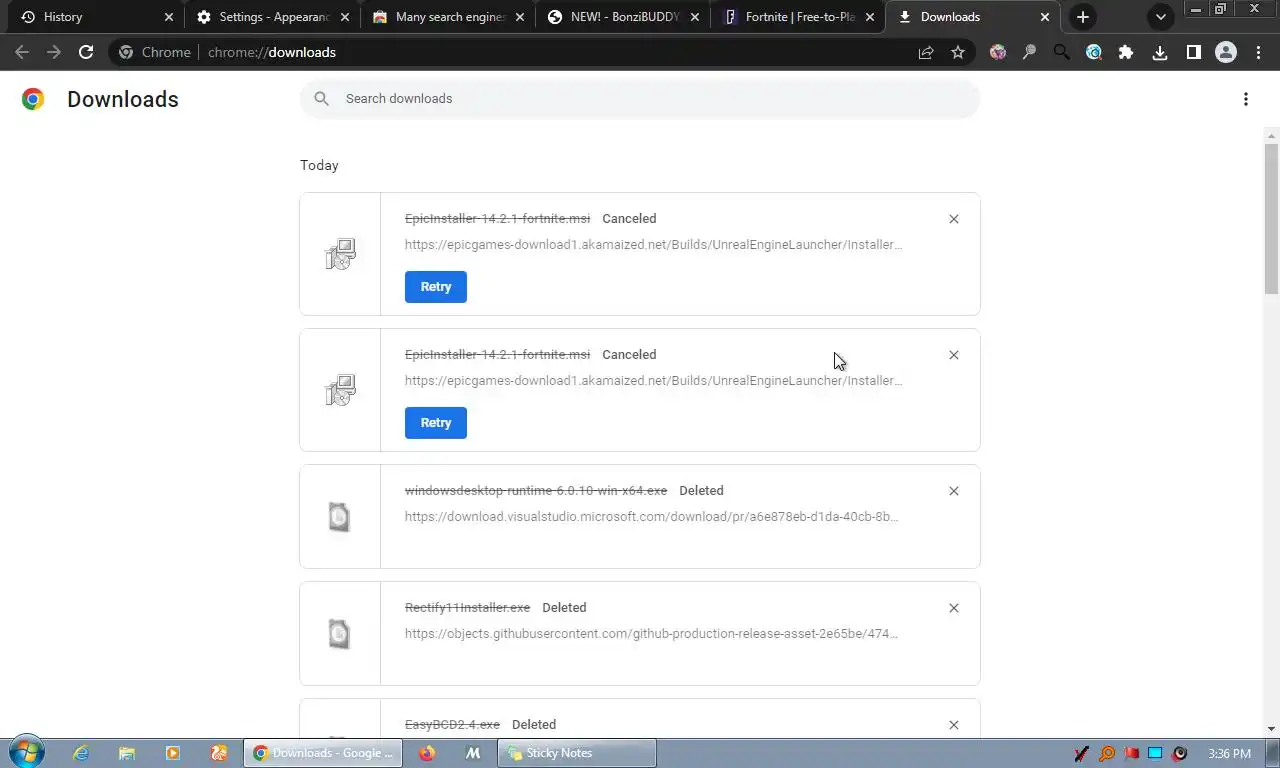The width and height of the screenshot is (1280, 768).
Task: Select the 'Deleted' label of Rectify11Installer.exe
Action: pos(564,608)
